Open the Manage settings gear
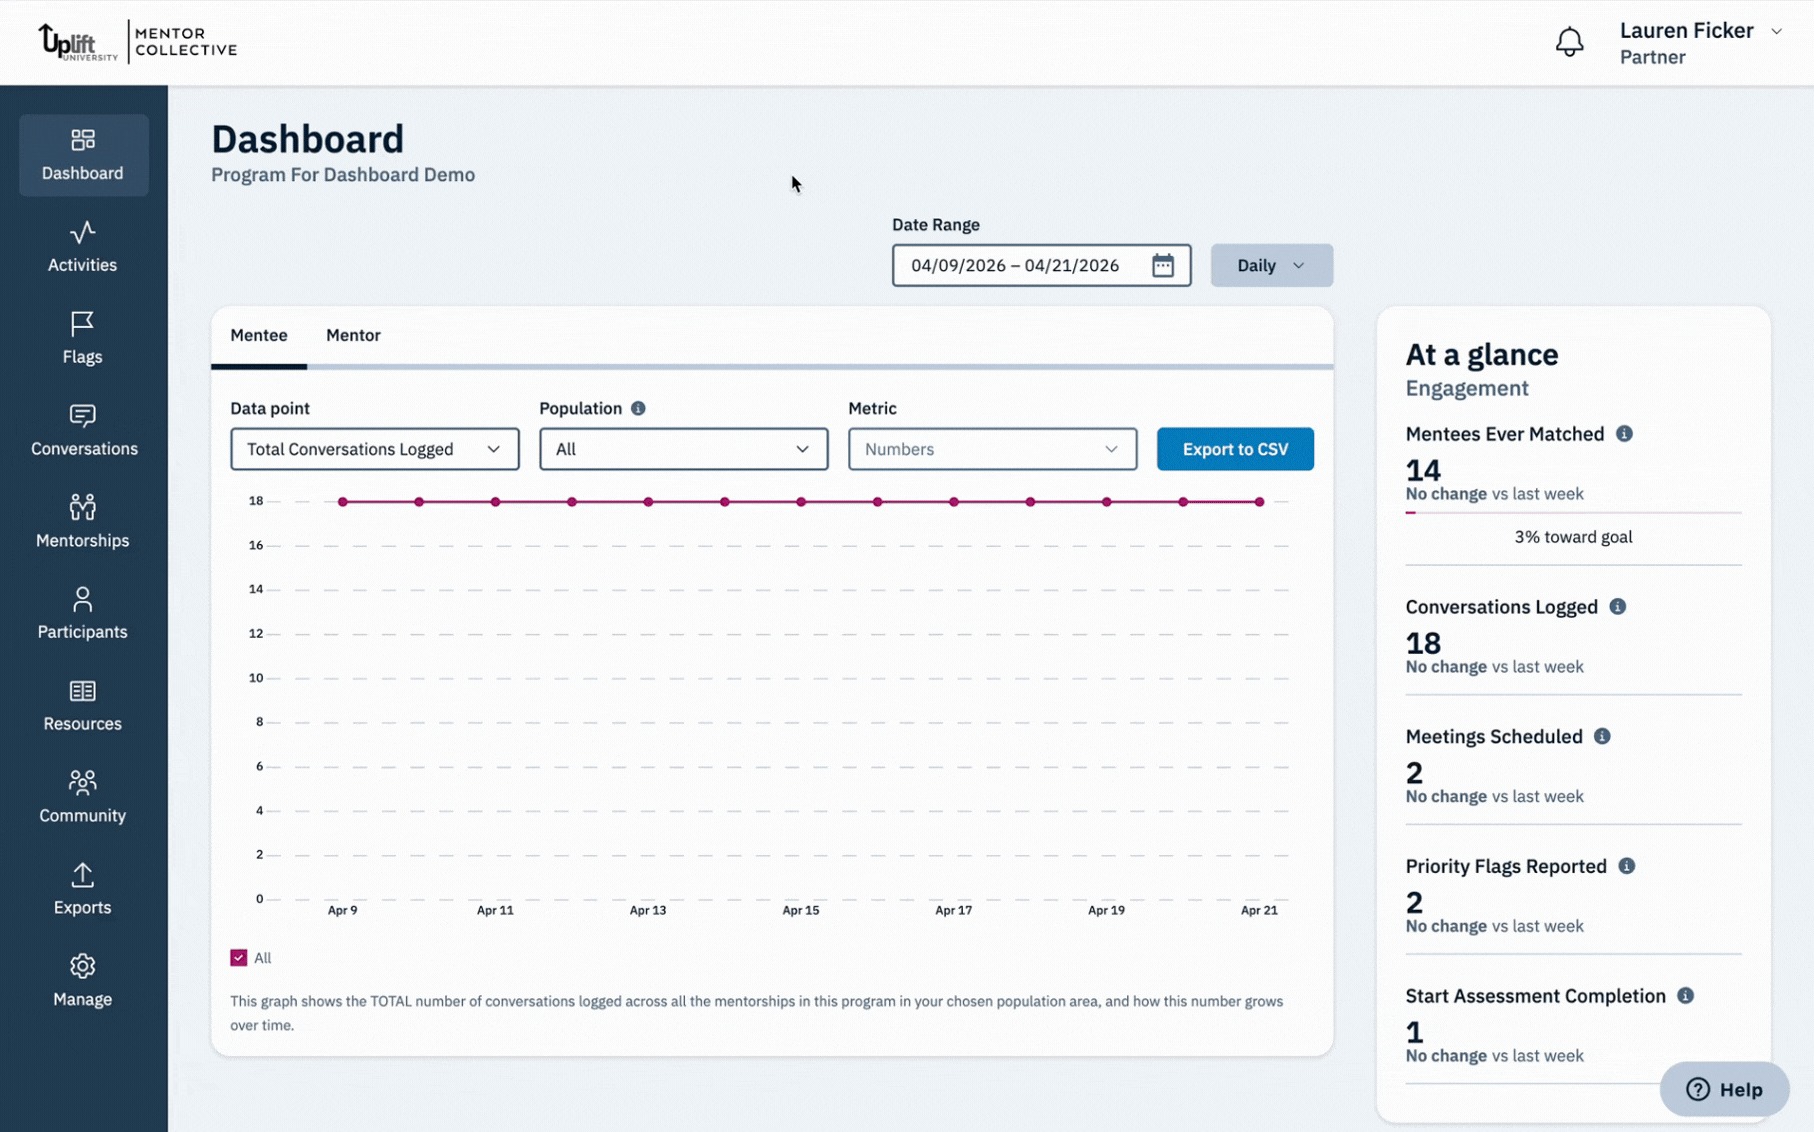Image resolution: width=1814 pixels, height=1132 pixels. pyautogui.click(x=83, y=979)
